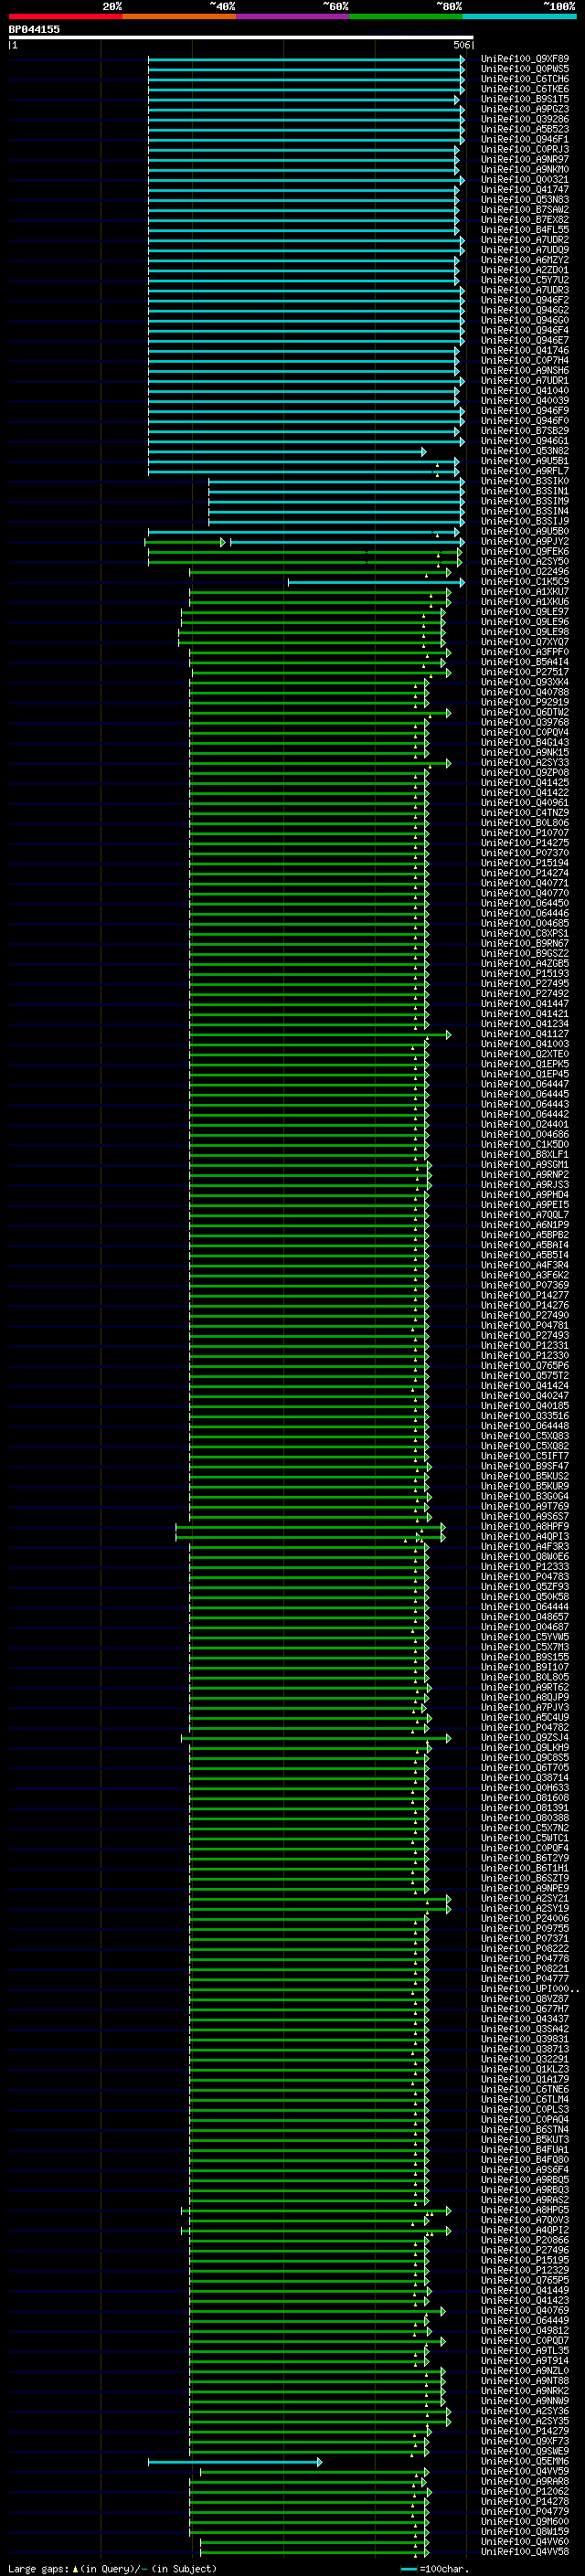Open hit UniRef100_B9S1T5
Image resolution: width=585 pixels, height=2576 pixels.
point(525,99)
